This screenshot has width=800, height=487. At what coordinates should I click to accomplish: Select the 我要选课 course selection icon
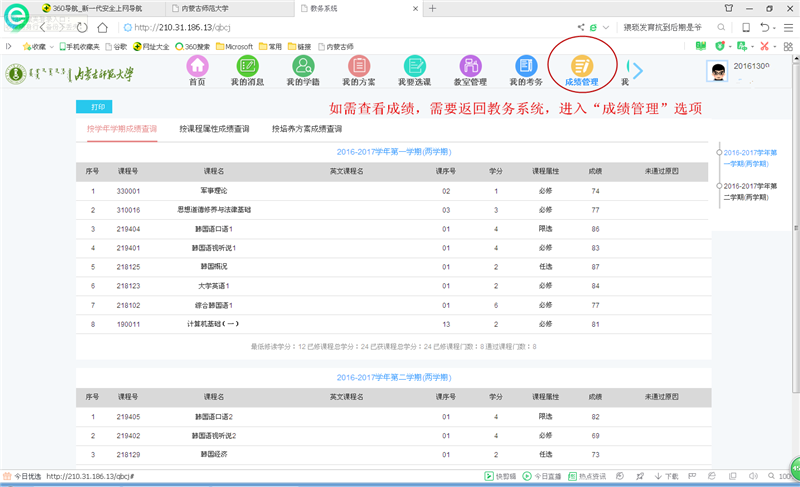pyautogui.click(x=412, y=66)
